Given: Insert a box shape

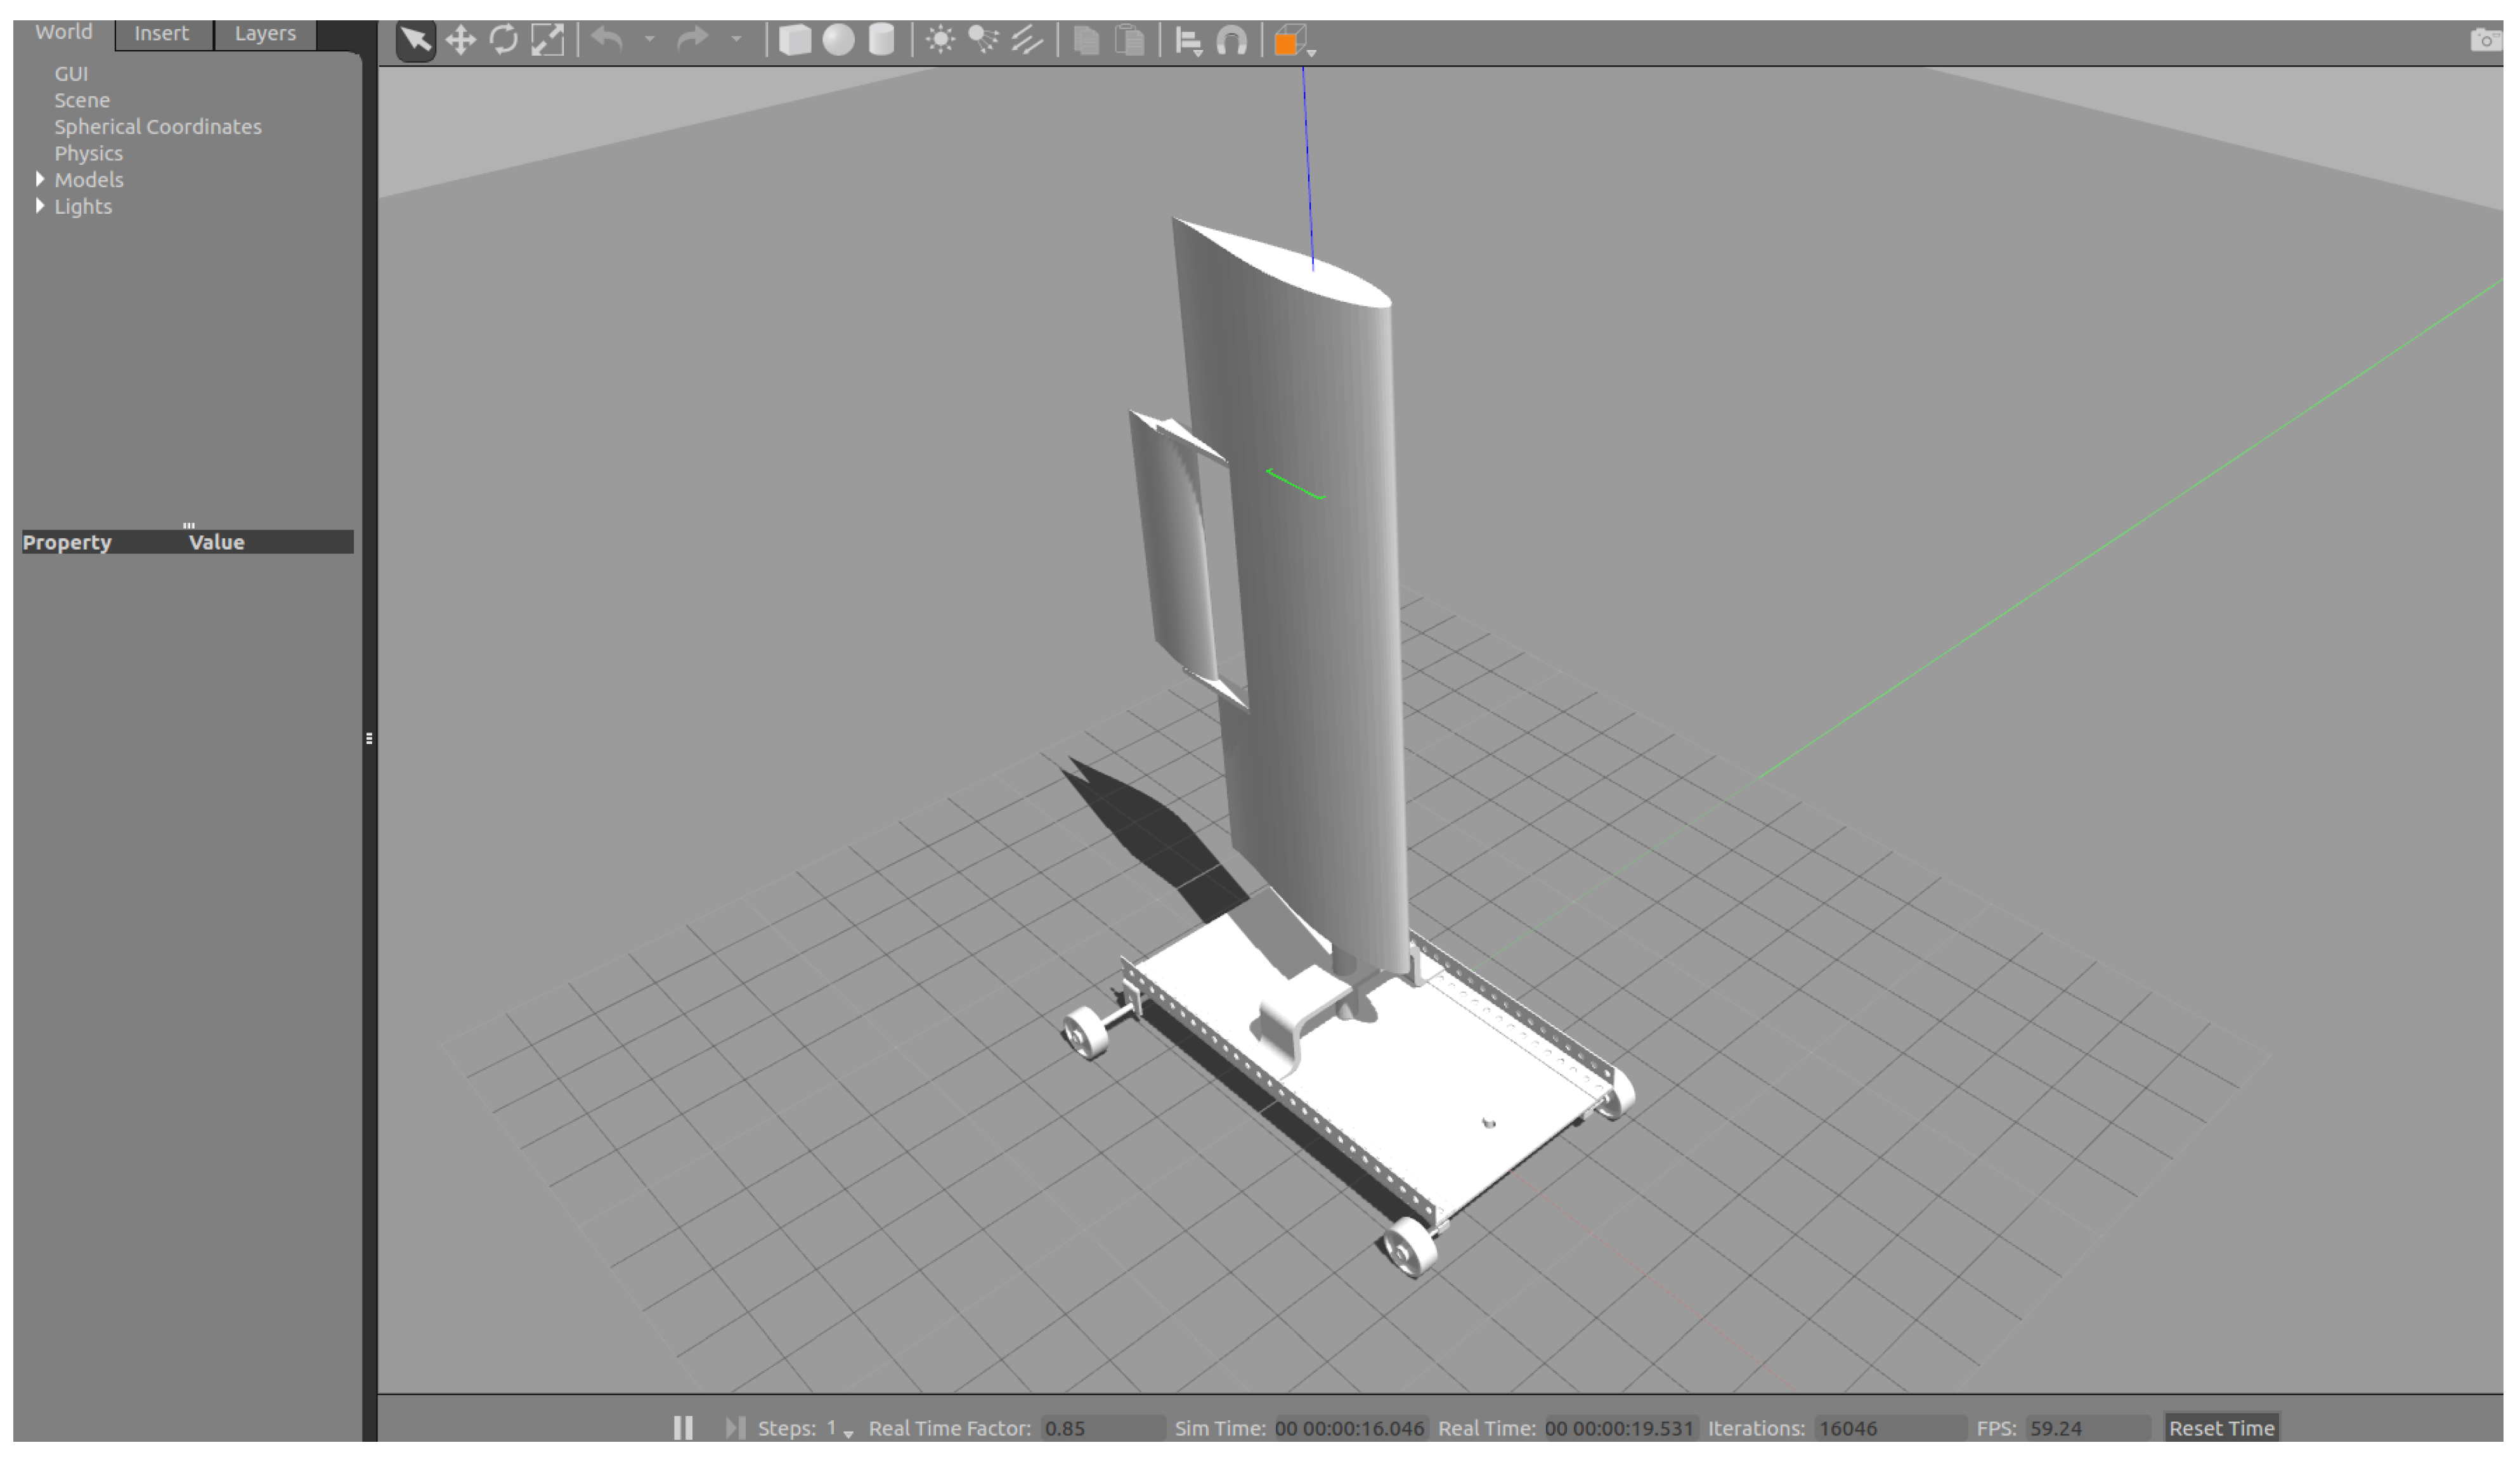Looking at the screenshot, I should tap(794, 41).
